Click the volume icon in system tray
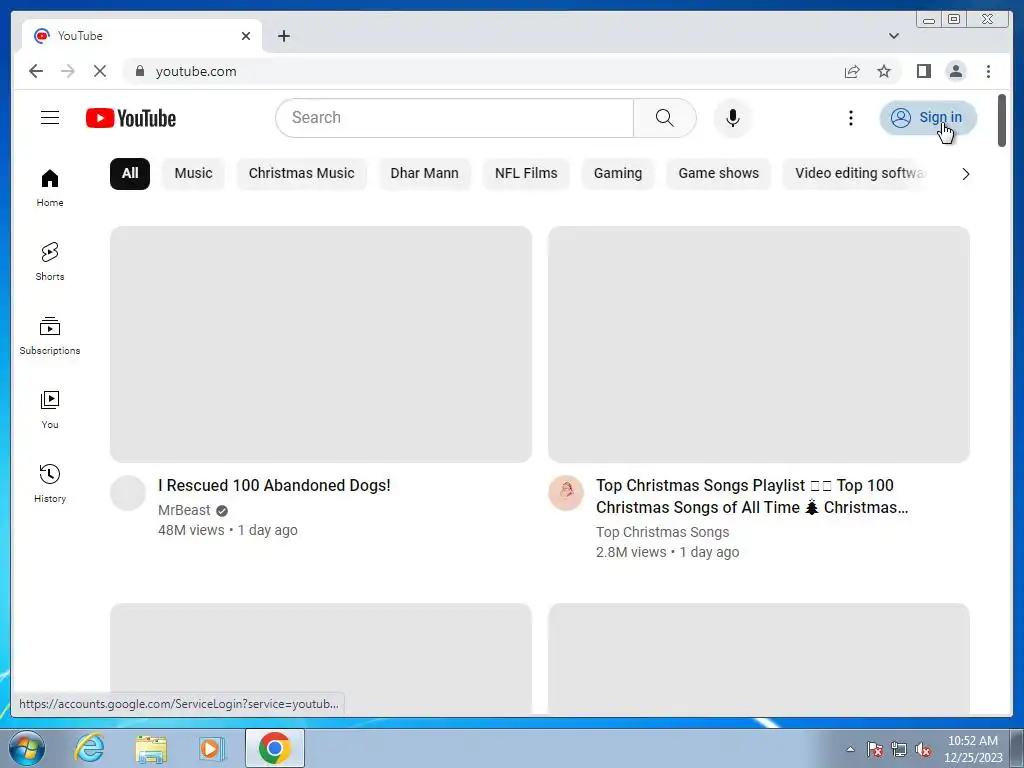The image size is (1024, 768). point(923,750)
